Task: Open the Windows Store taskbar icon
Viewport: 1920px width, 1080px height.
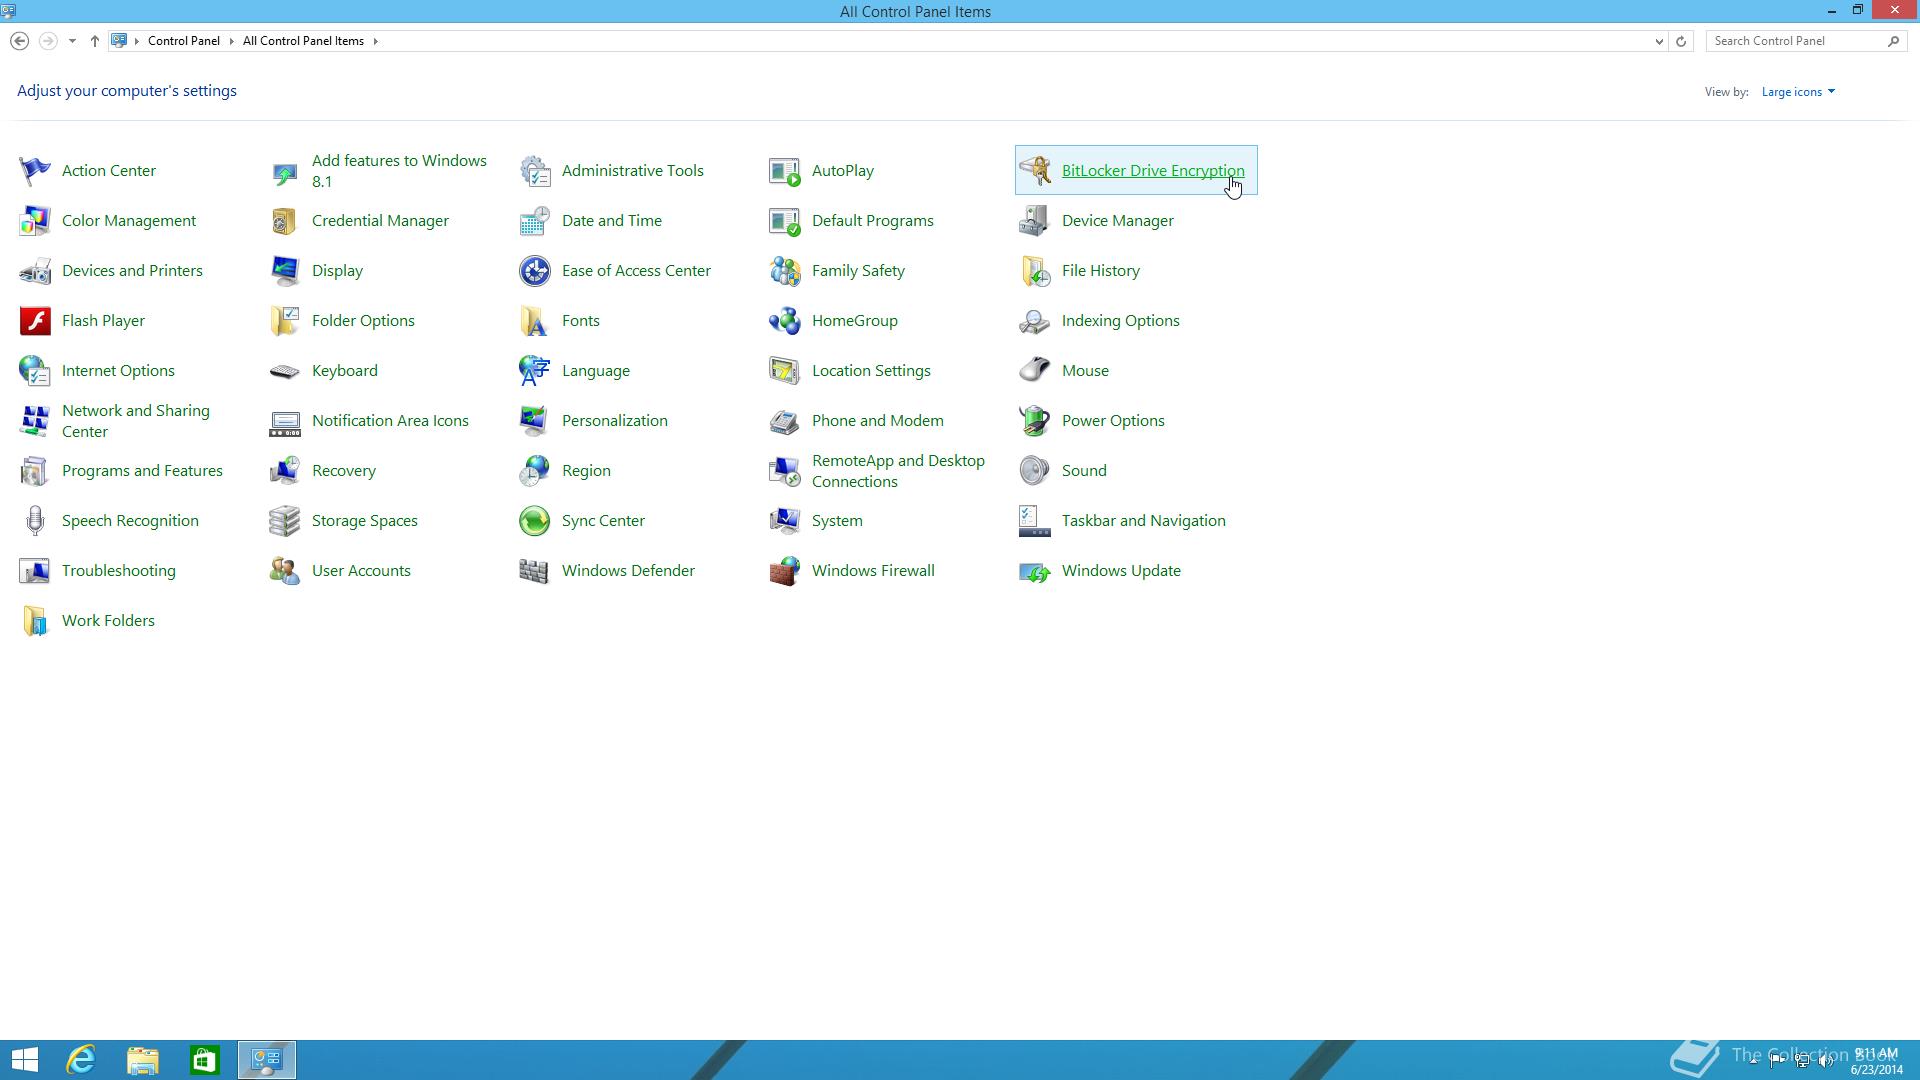Action: 205,1060
